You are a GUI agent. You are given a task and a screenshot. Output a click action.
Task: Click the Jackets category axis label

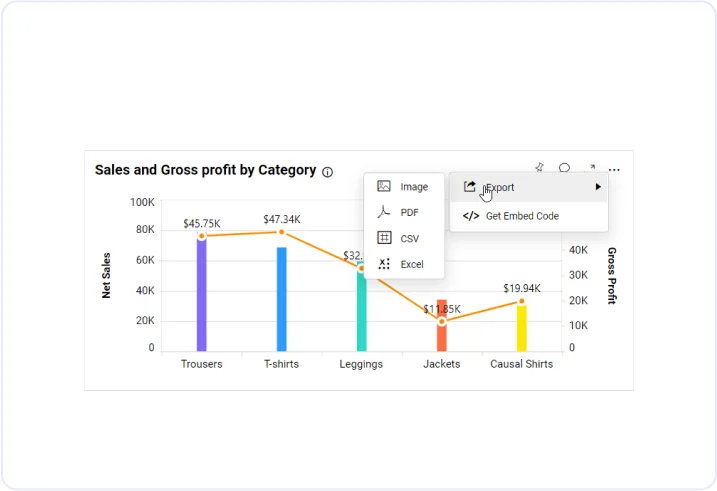point(442,364)
